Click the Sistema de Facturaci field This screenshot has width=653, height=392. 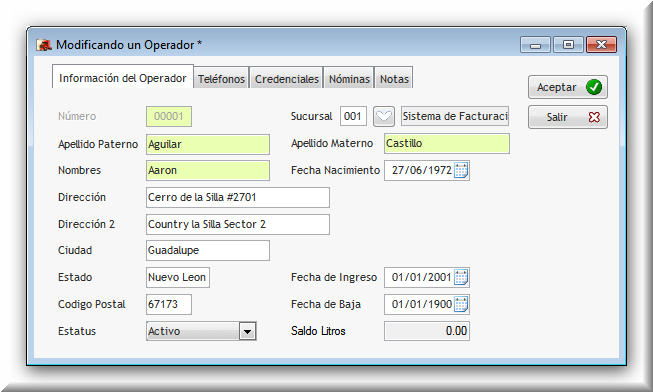[x=455, y=116]
